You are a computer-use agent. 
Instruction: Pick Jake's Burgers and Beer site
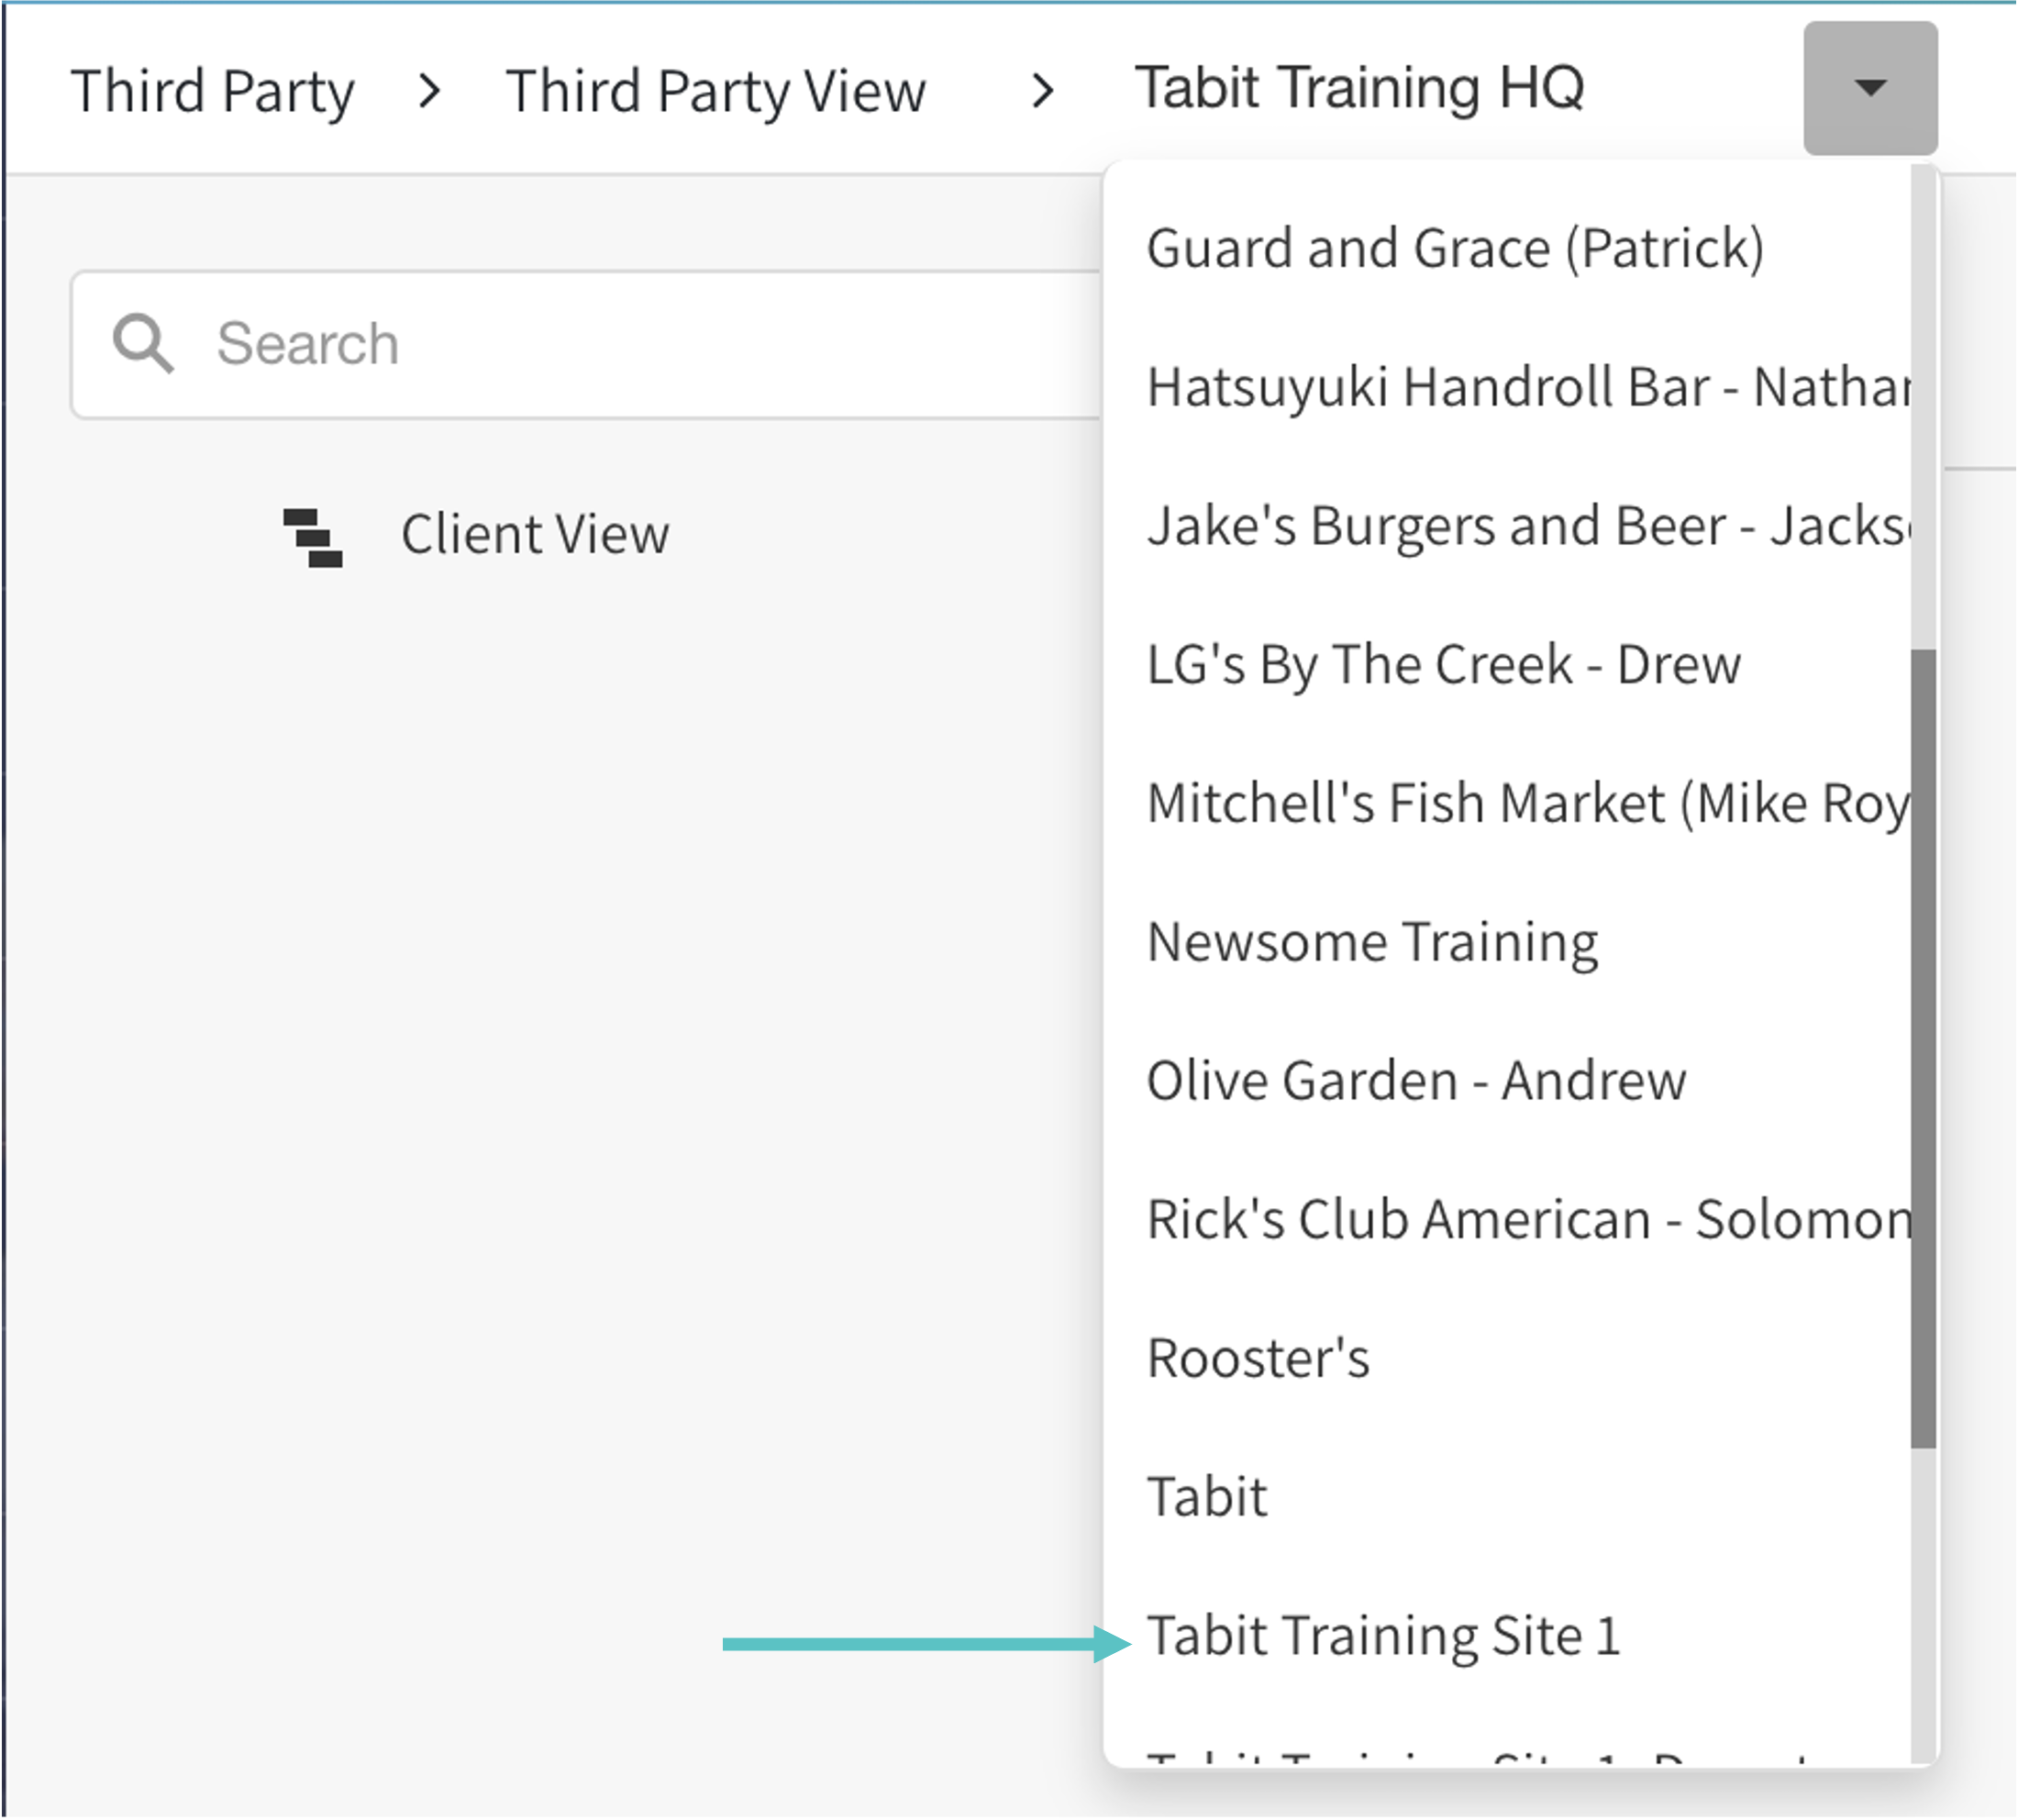tap(1527, 526)
